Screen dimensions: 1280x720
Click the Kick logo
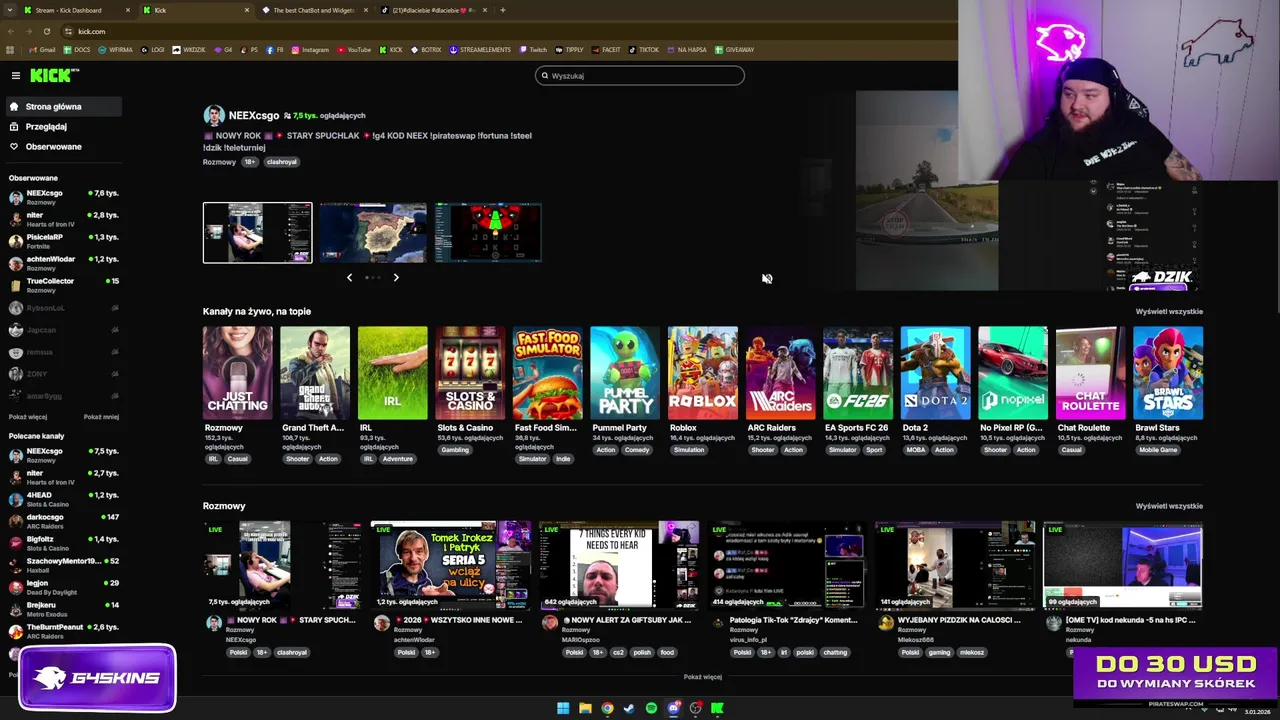(54, 75)
